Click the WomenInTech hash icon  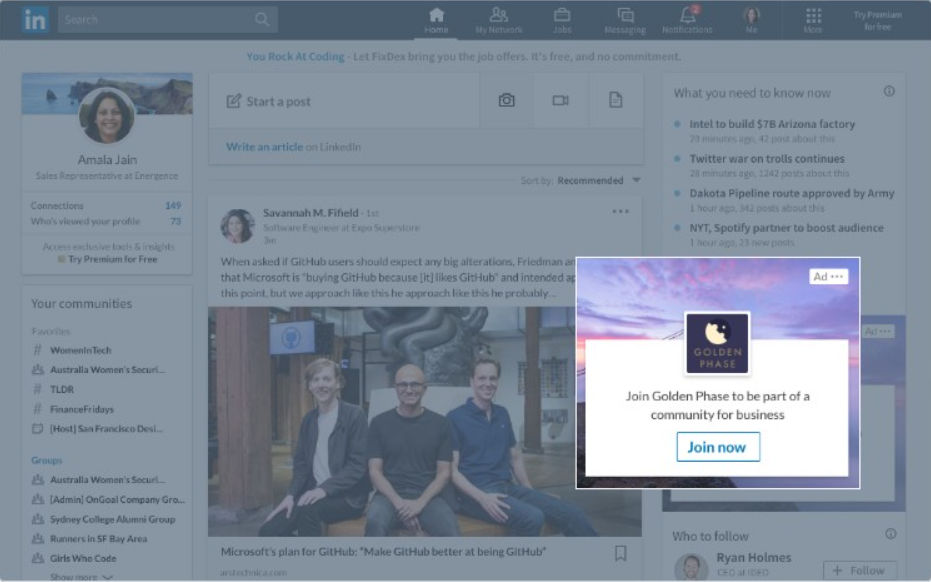(x=37, y=350)
